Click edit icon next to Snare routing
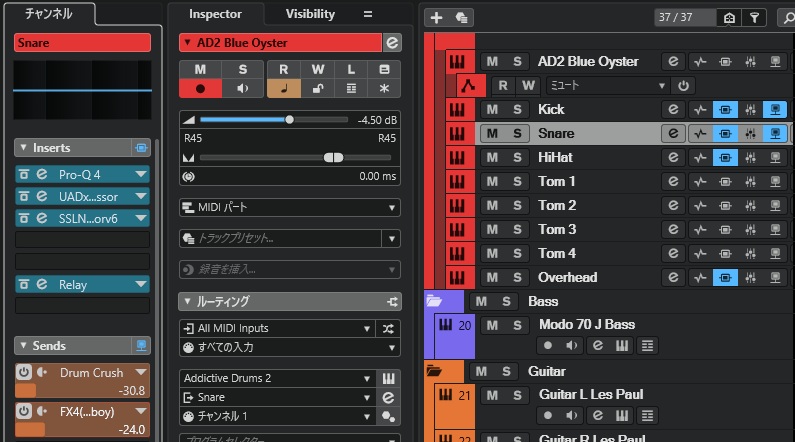The image size is (795, 442). [388, 397]
